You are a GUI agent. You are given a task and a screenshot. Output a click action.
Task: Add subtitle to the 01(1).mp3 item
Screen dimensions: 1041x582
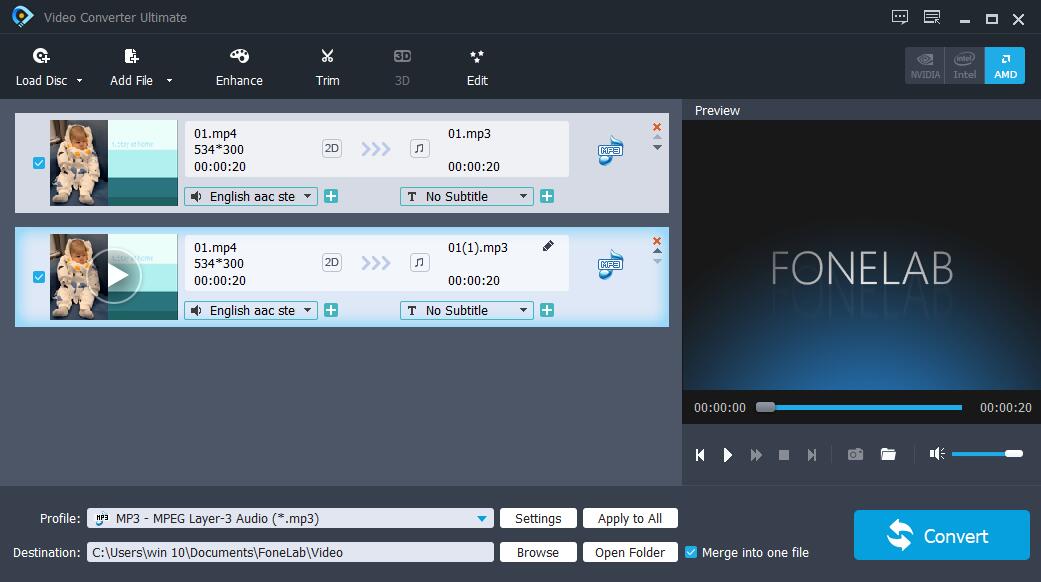point(547,311)
